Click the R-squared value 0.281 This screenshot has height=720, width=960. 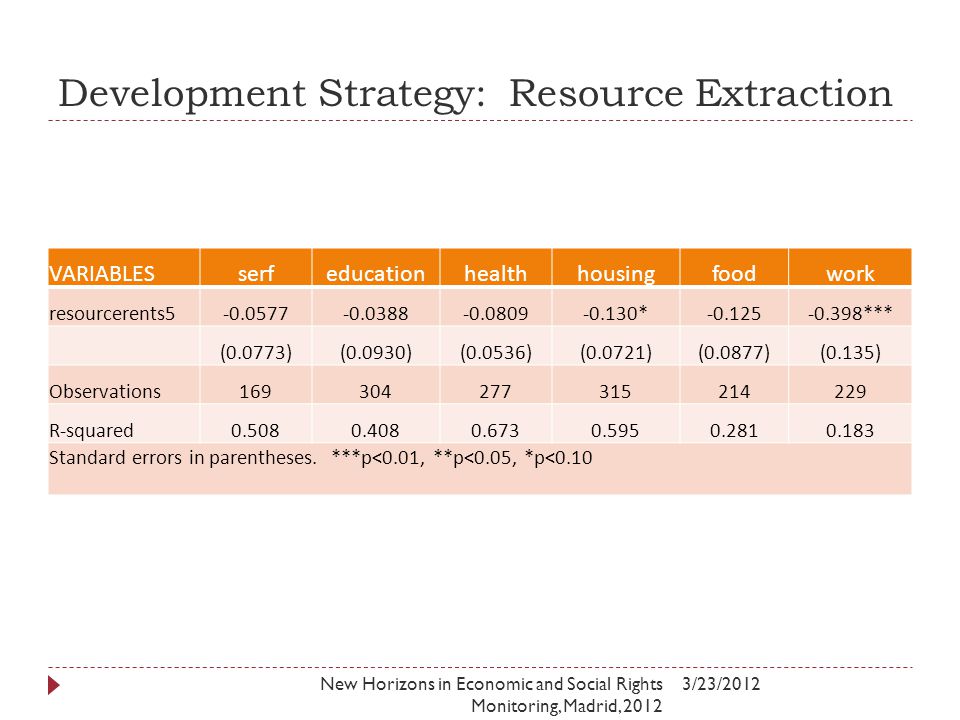click(x=733, y=430)
